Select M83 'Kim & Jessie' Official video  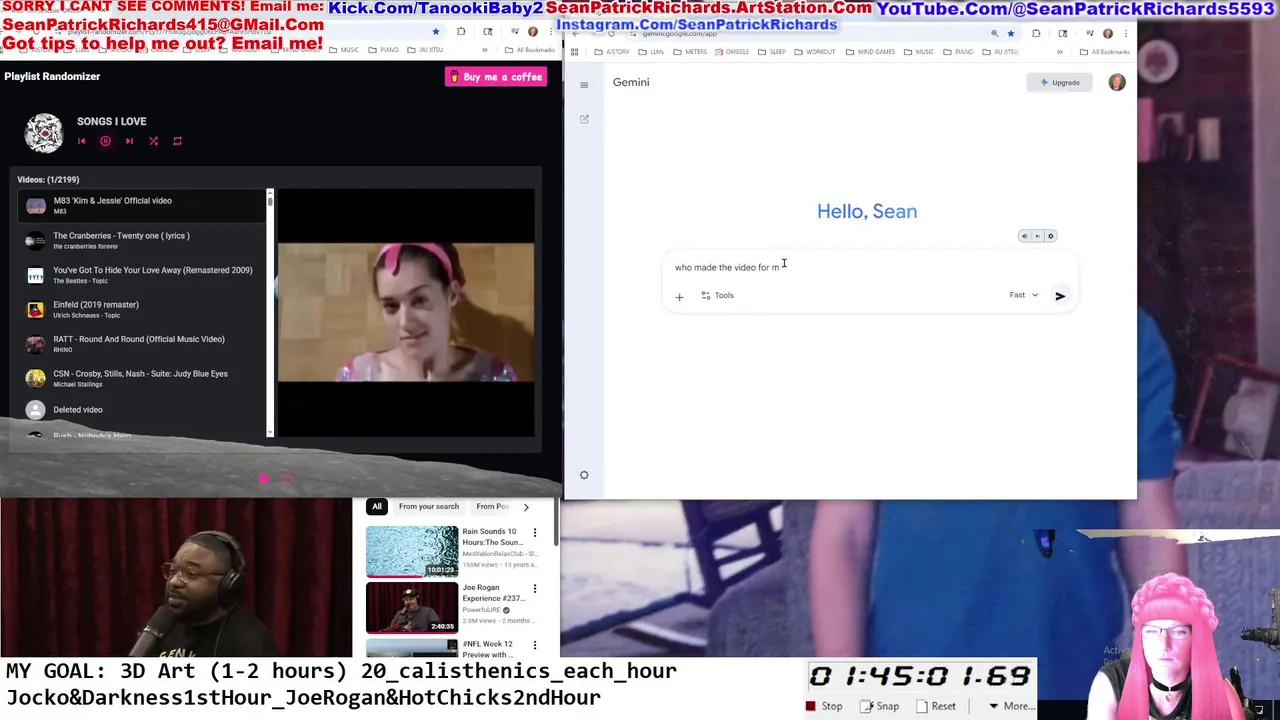point(140,205)
